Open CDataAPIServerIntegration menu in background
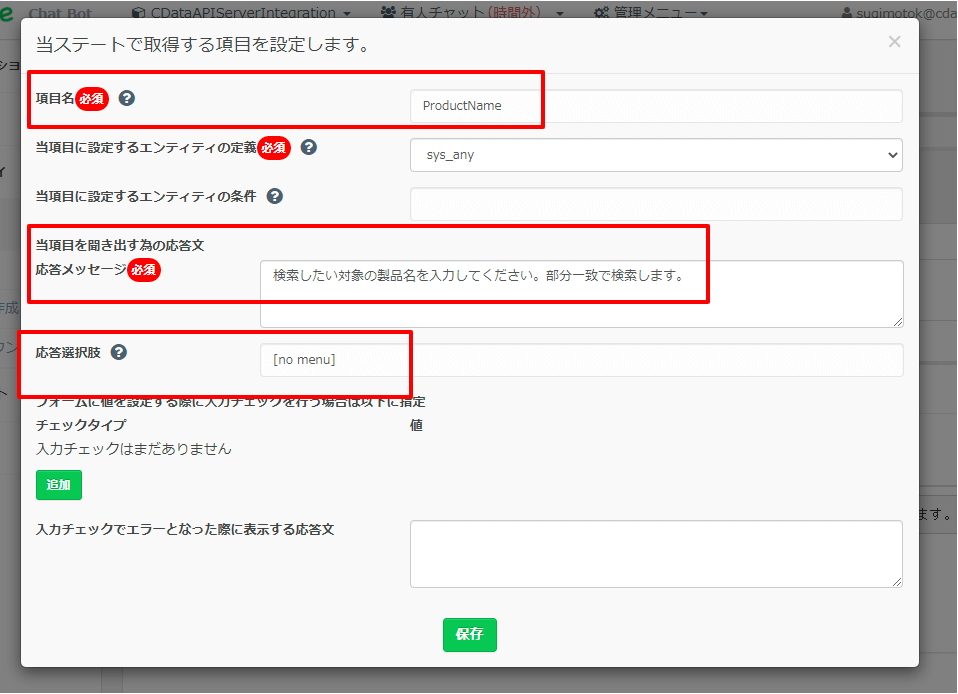 click(x=242, y=12)
